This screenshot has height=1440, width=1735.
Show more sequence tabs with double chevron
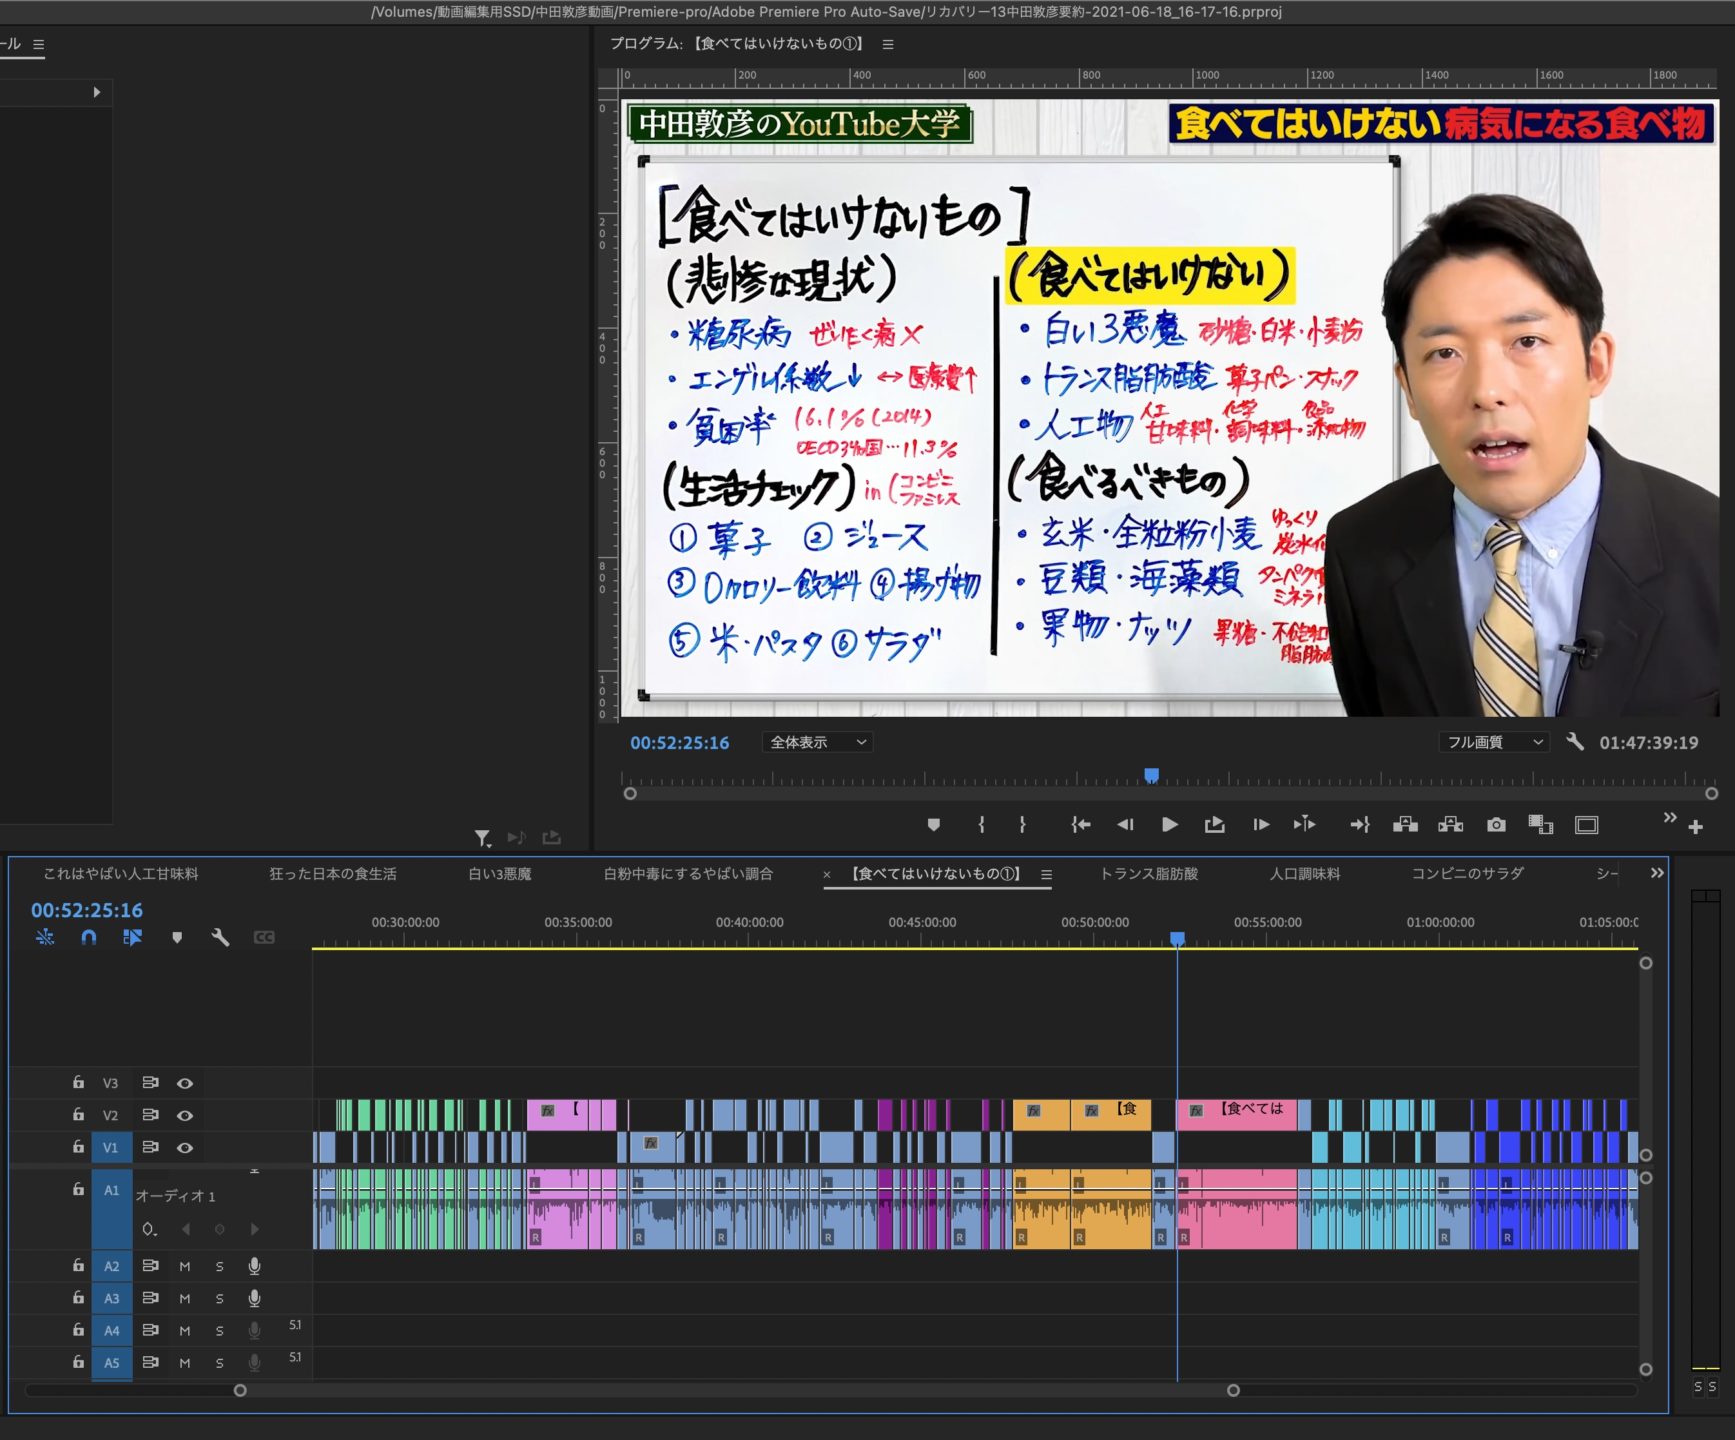pyautogui.click(x=1657, y=873)
